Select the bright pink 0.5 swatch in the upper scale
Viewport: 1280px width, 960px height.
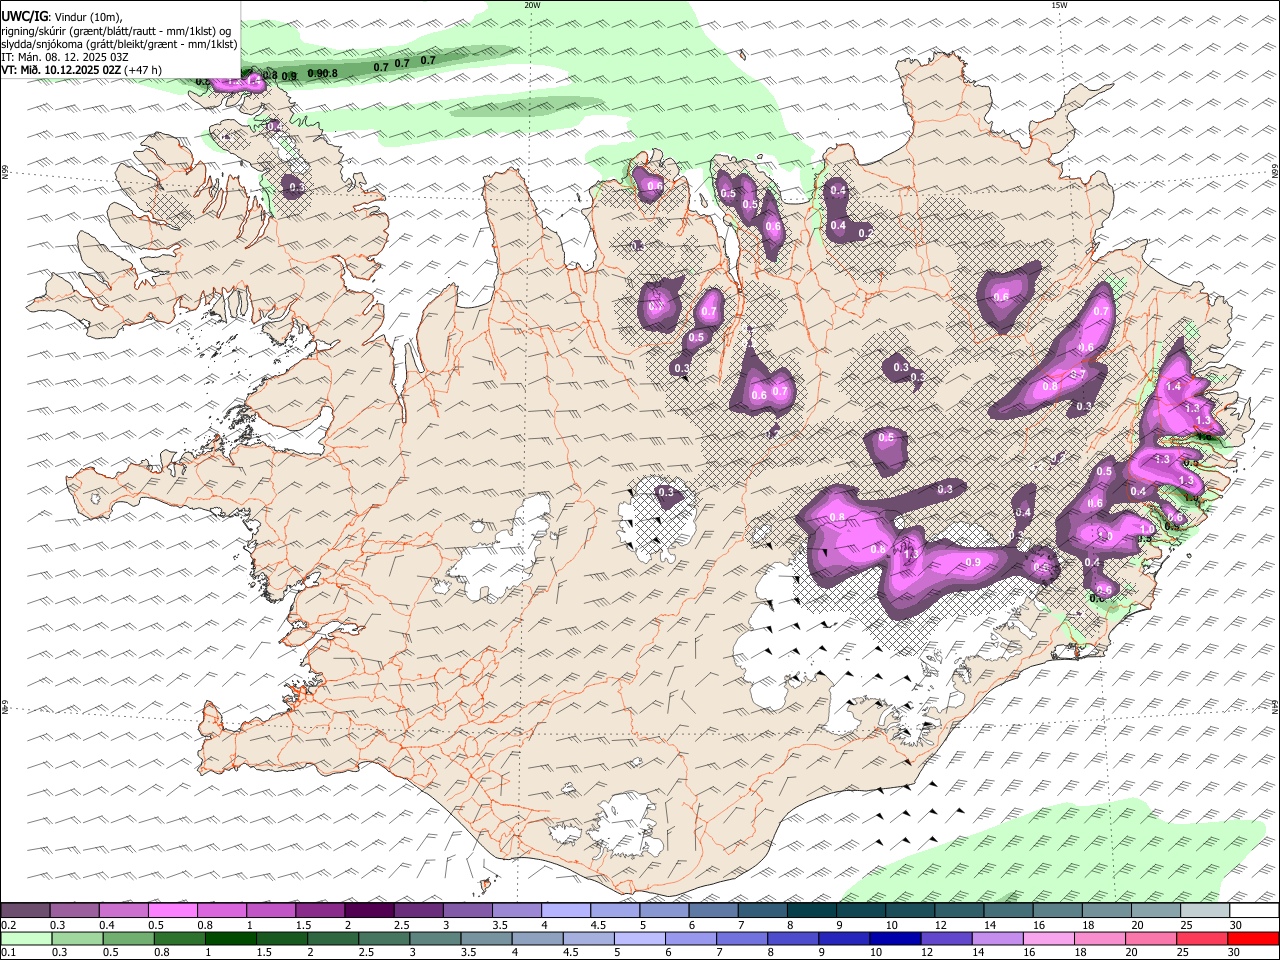172,910
